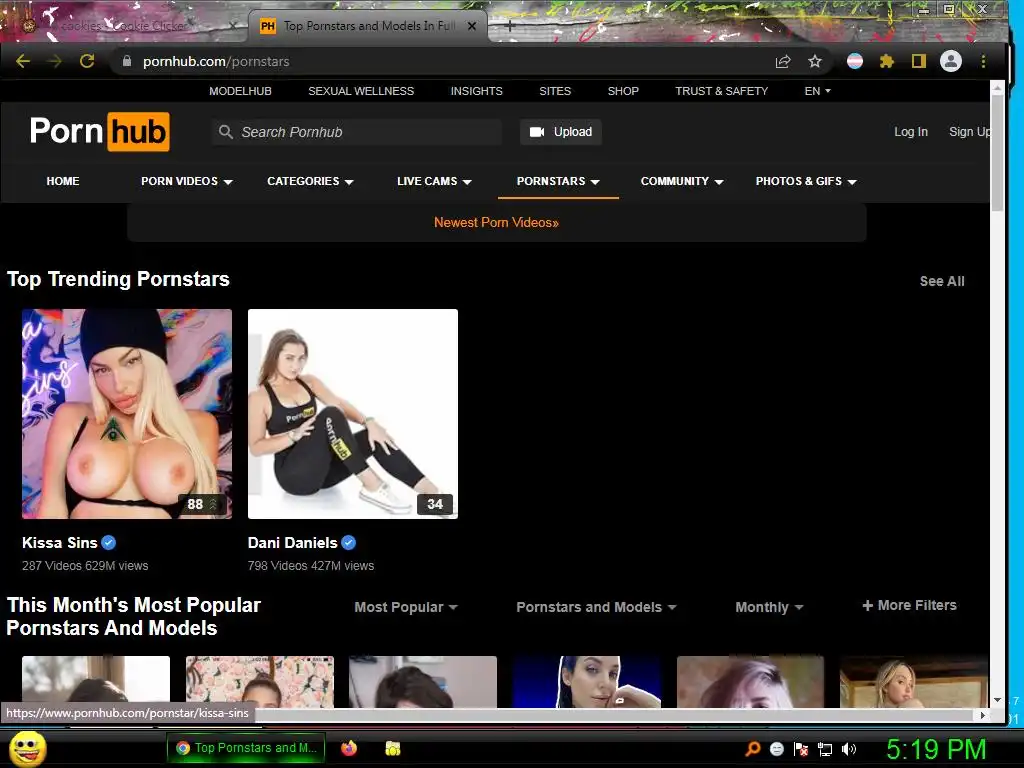Open the flag notification icon in tray

click(801, 749)
